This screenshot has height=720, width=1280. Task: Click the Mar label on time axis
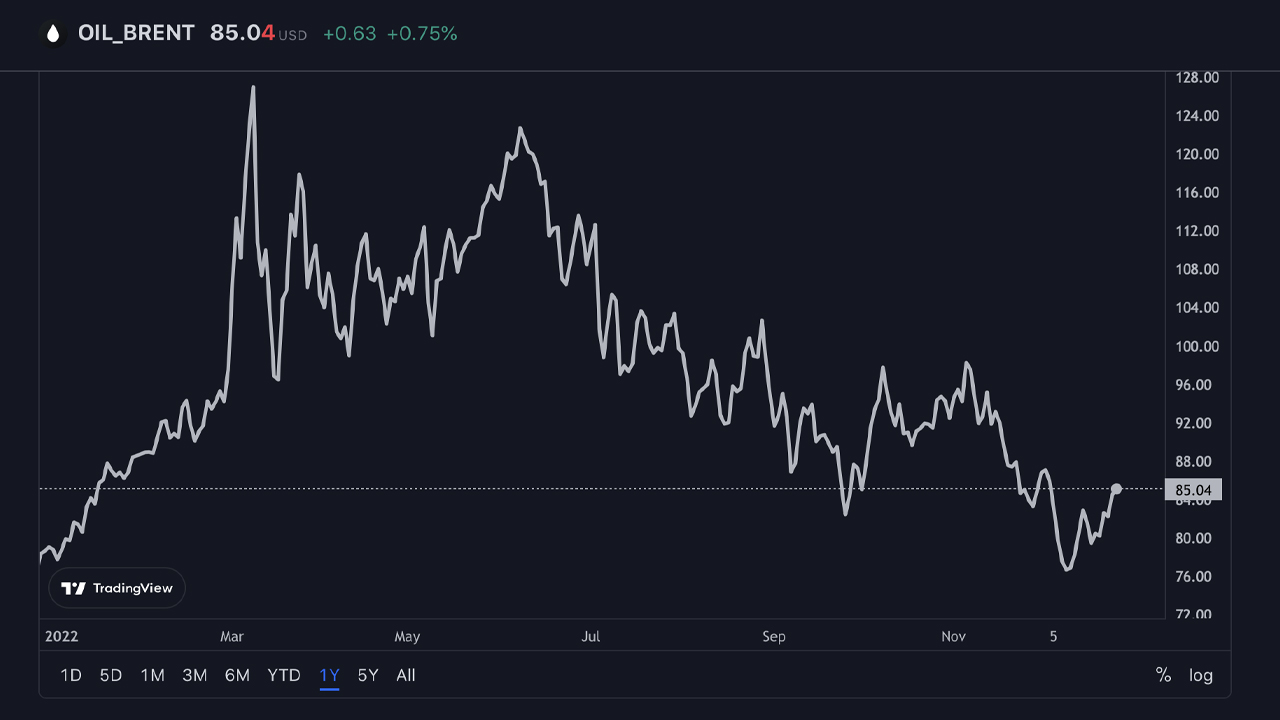[232, 636]
